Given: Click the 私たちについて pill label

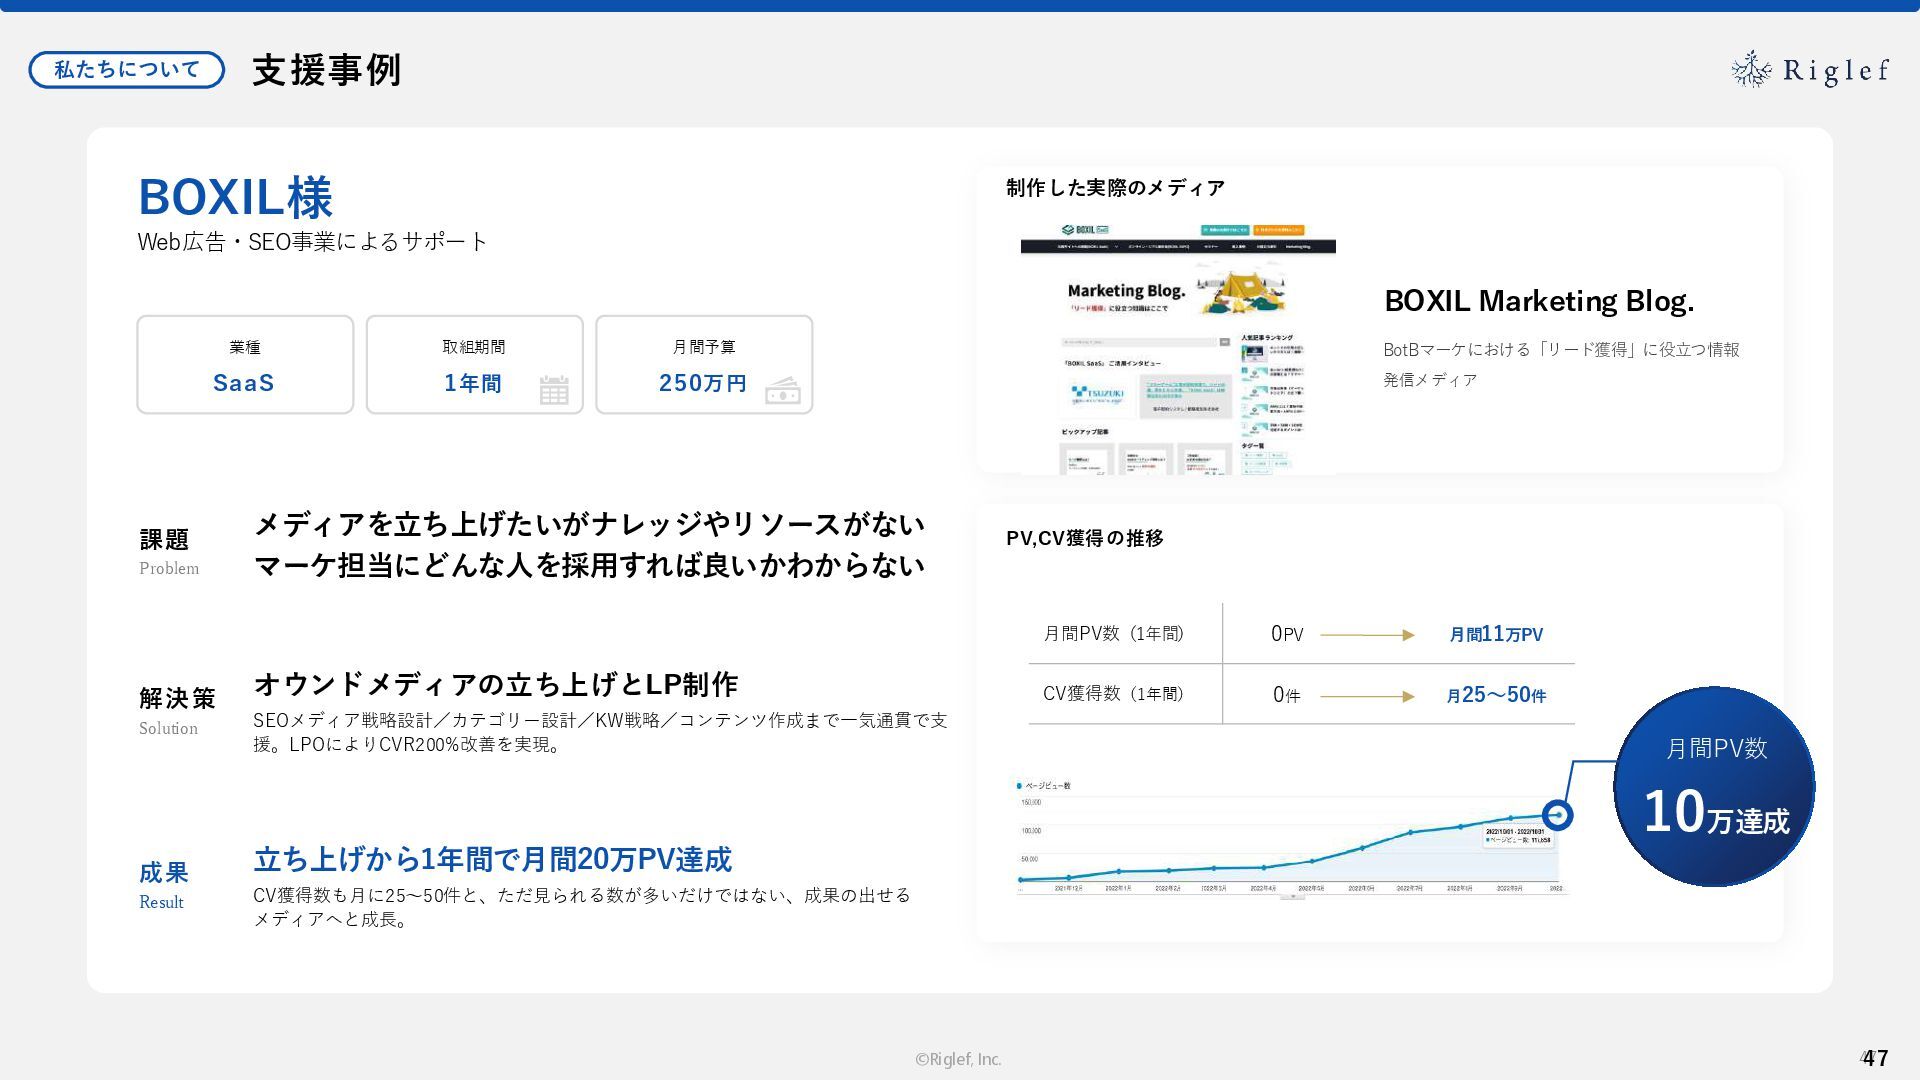Looking at the screenshot, I should tap(127, 70).
